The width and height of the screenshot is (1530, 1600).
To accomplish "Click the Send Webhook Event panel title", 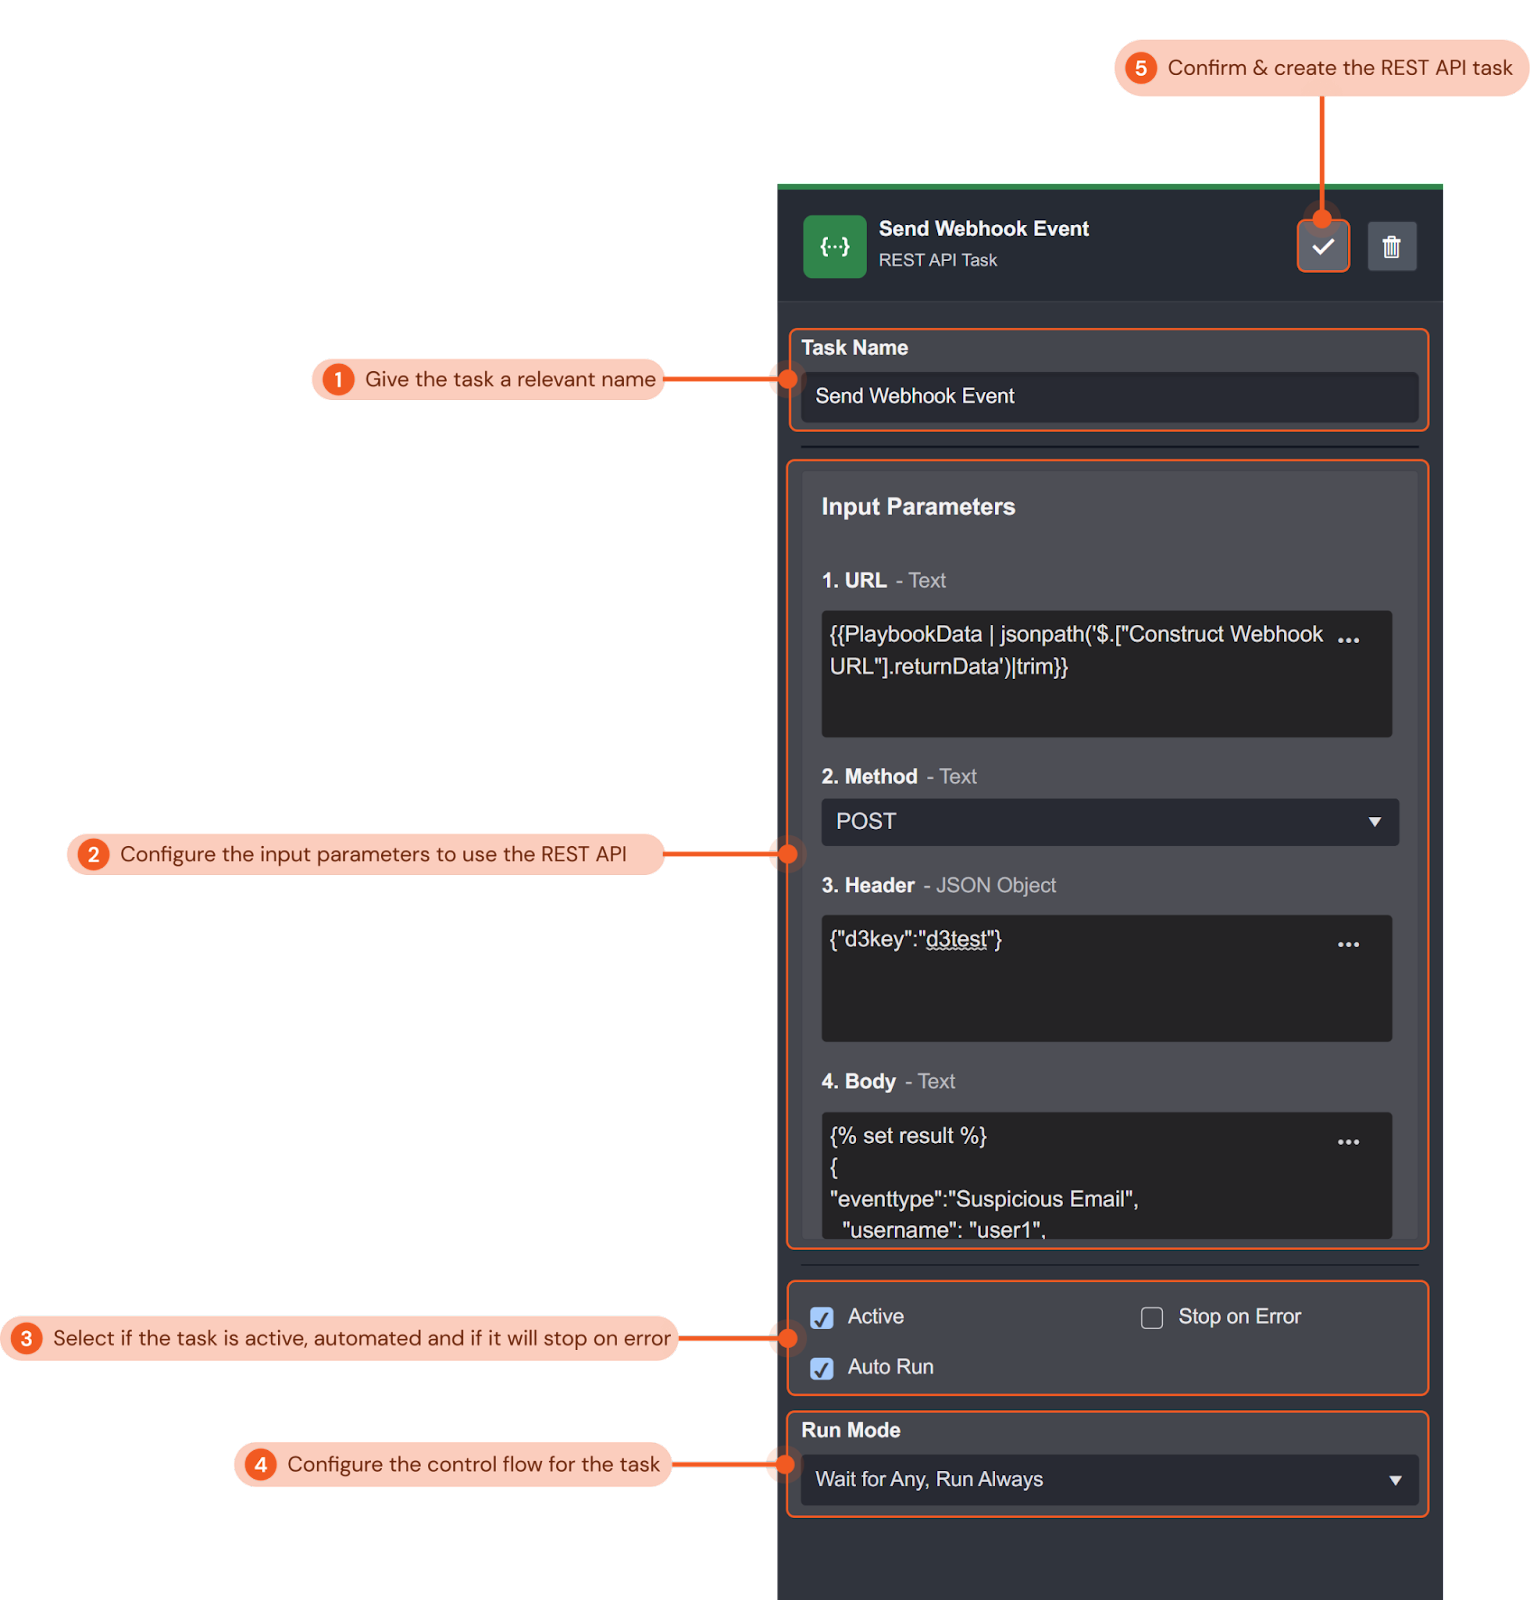I will pos(983,229).
